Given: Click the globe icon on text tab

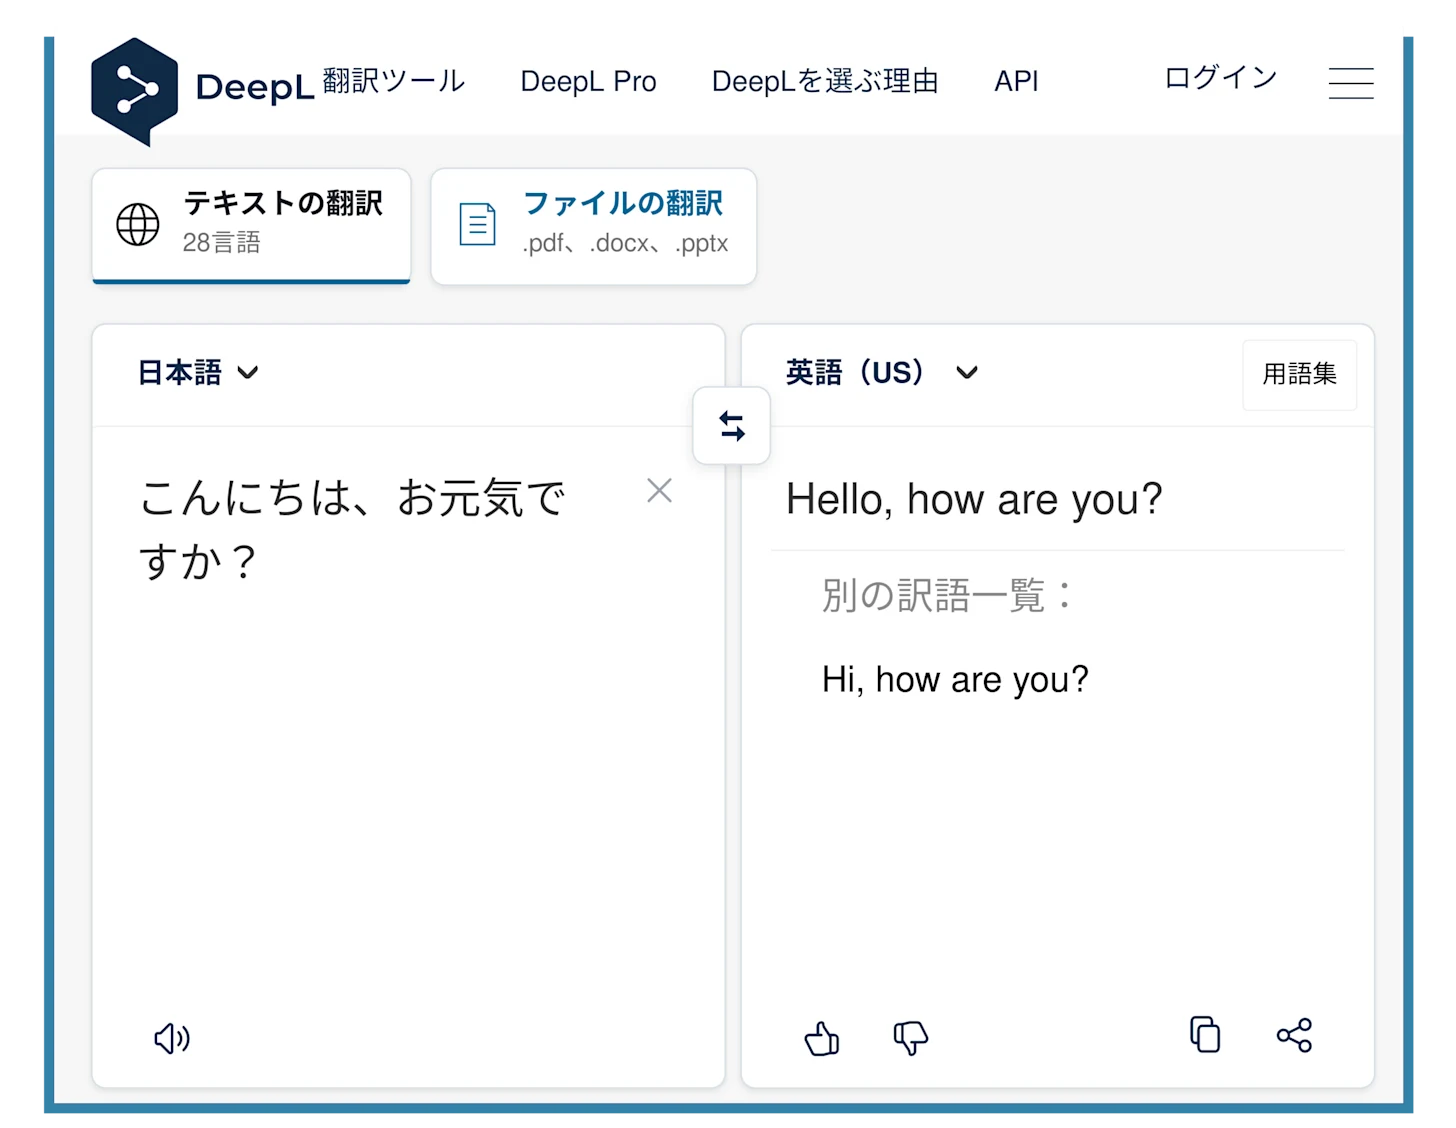Looking at the screenshot, I should pos(138,224).
